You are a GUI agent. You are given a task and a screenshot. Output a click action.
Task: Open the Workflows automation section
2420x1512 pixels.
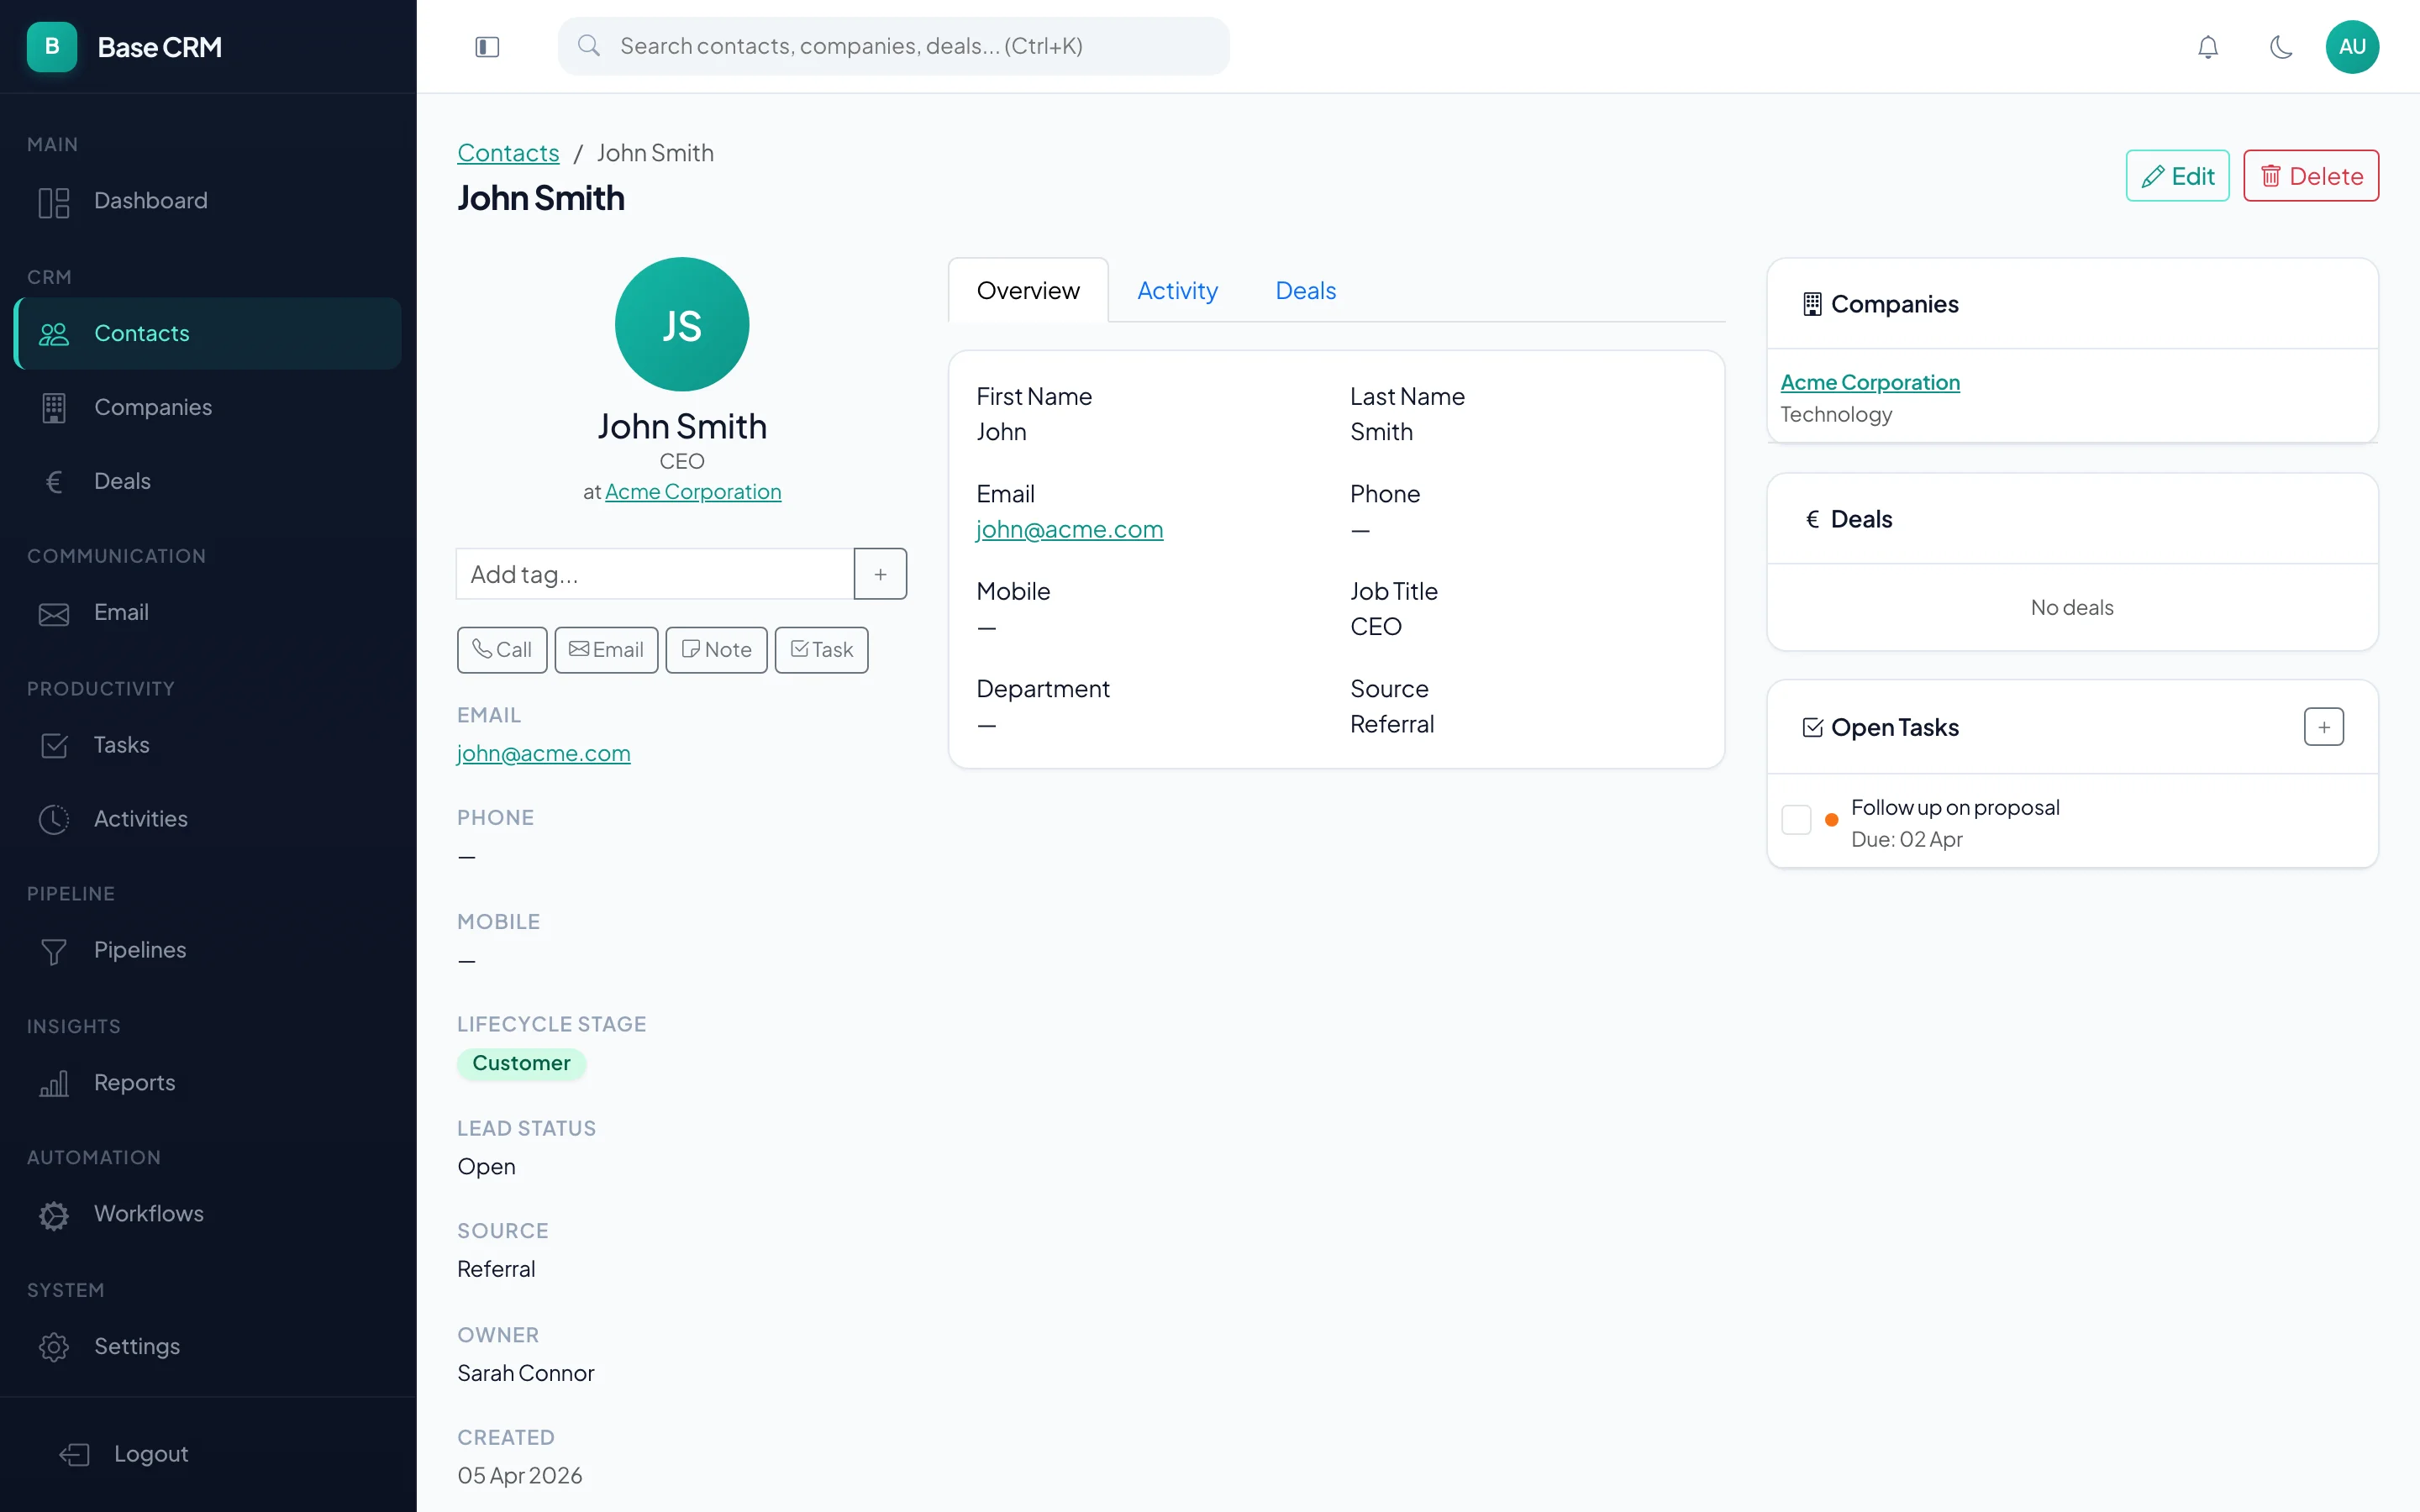click(x=149, y=1214)
